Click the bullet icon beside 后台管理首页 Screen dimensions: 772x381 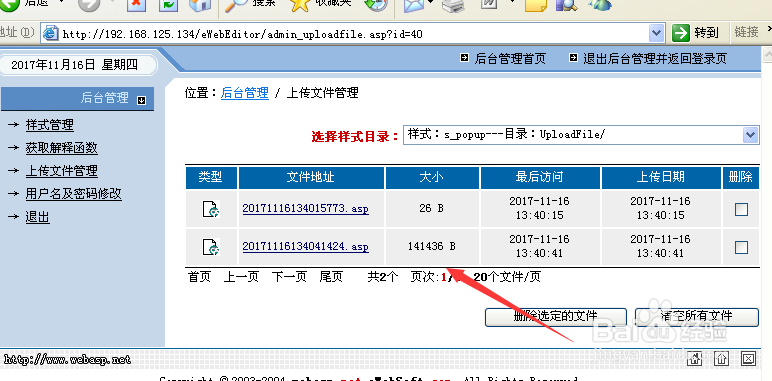[x=464, y=58]
